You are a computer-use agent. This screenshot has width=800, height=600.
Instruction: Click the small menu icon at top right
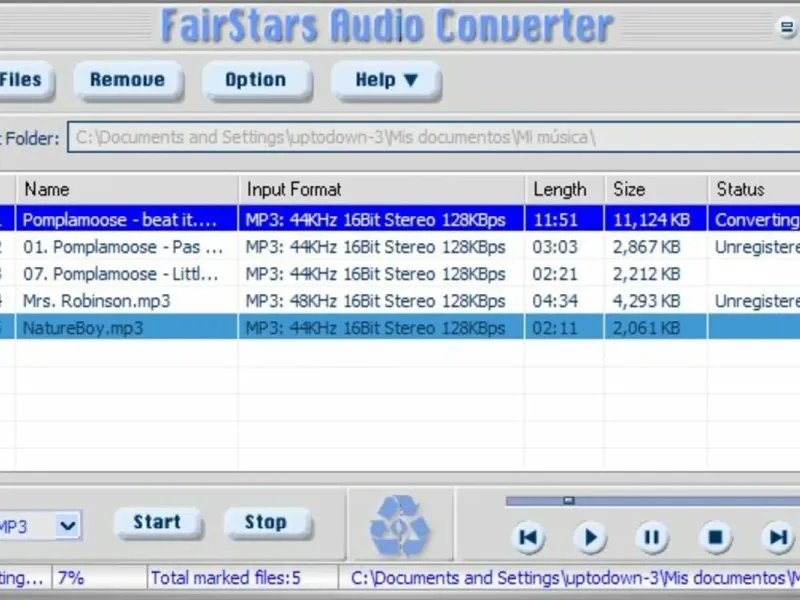coord(786,27)
